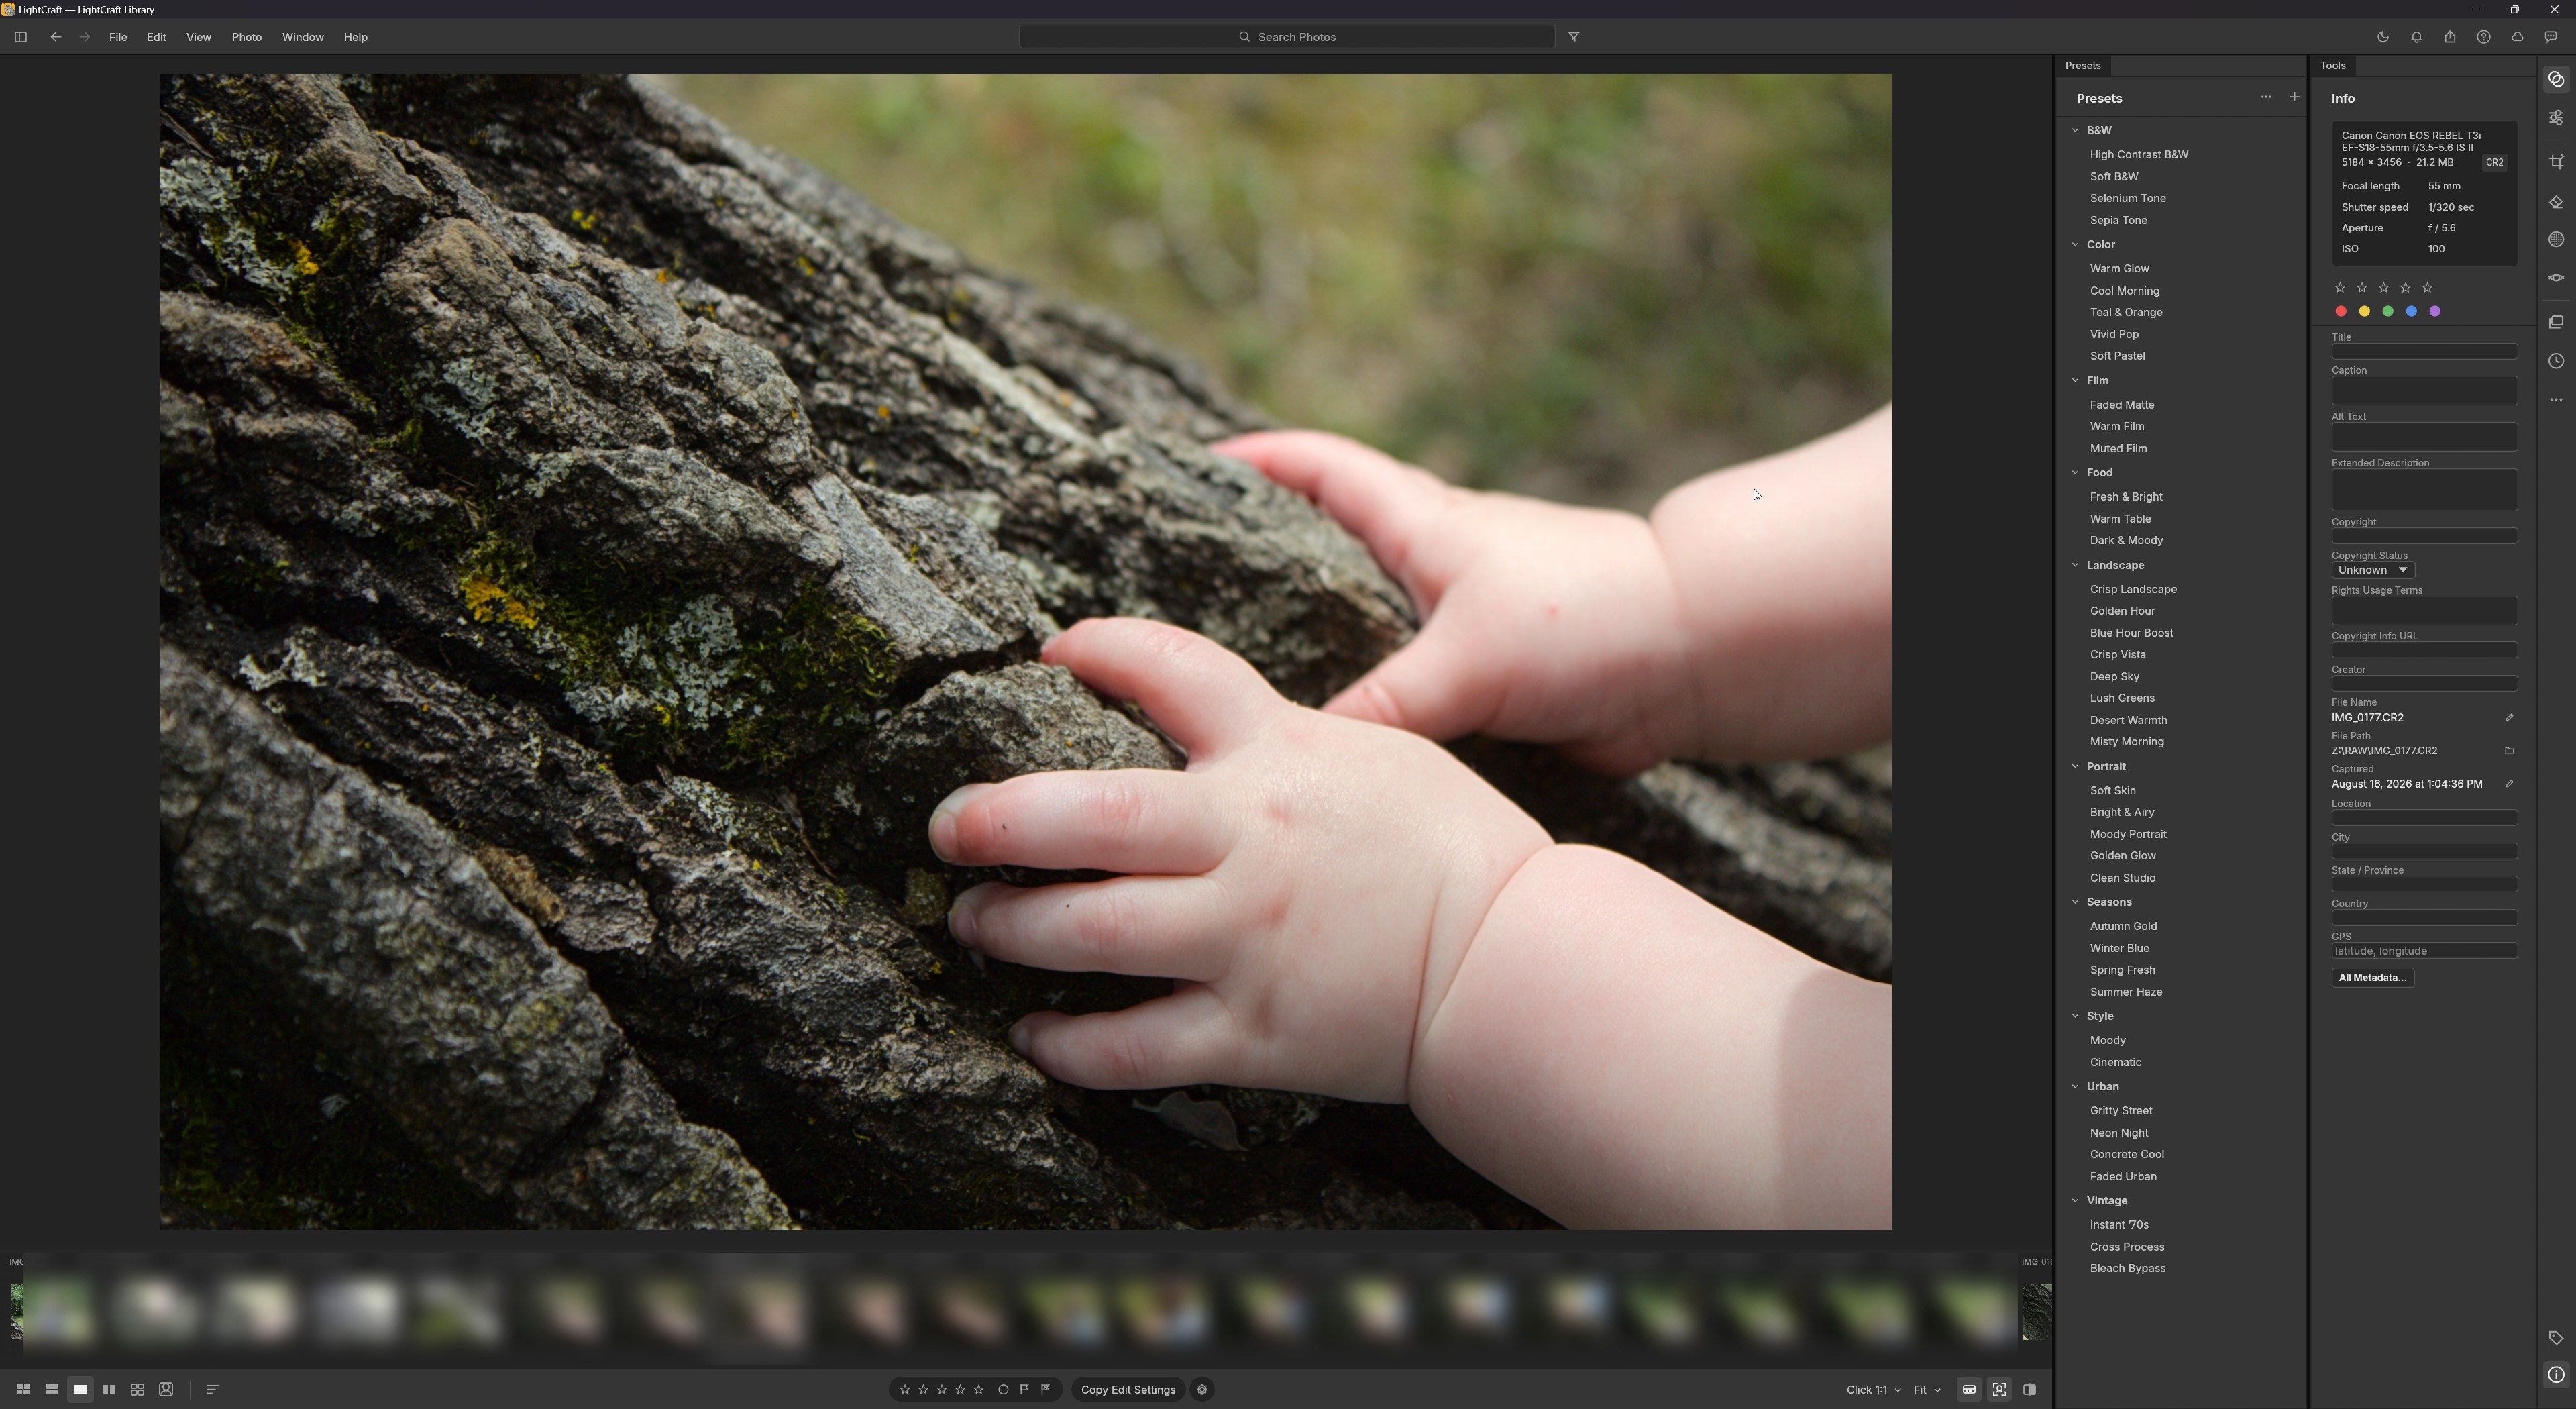Focus the Search Photos field
This screenshot has height=1409, width=2576.
click(1286, 37)
